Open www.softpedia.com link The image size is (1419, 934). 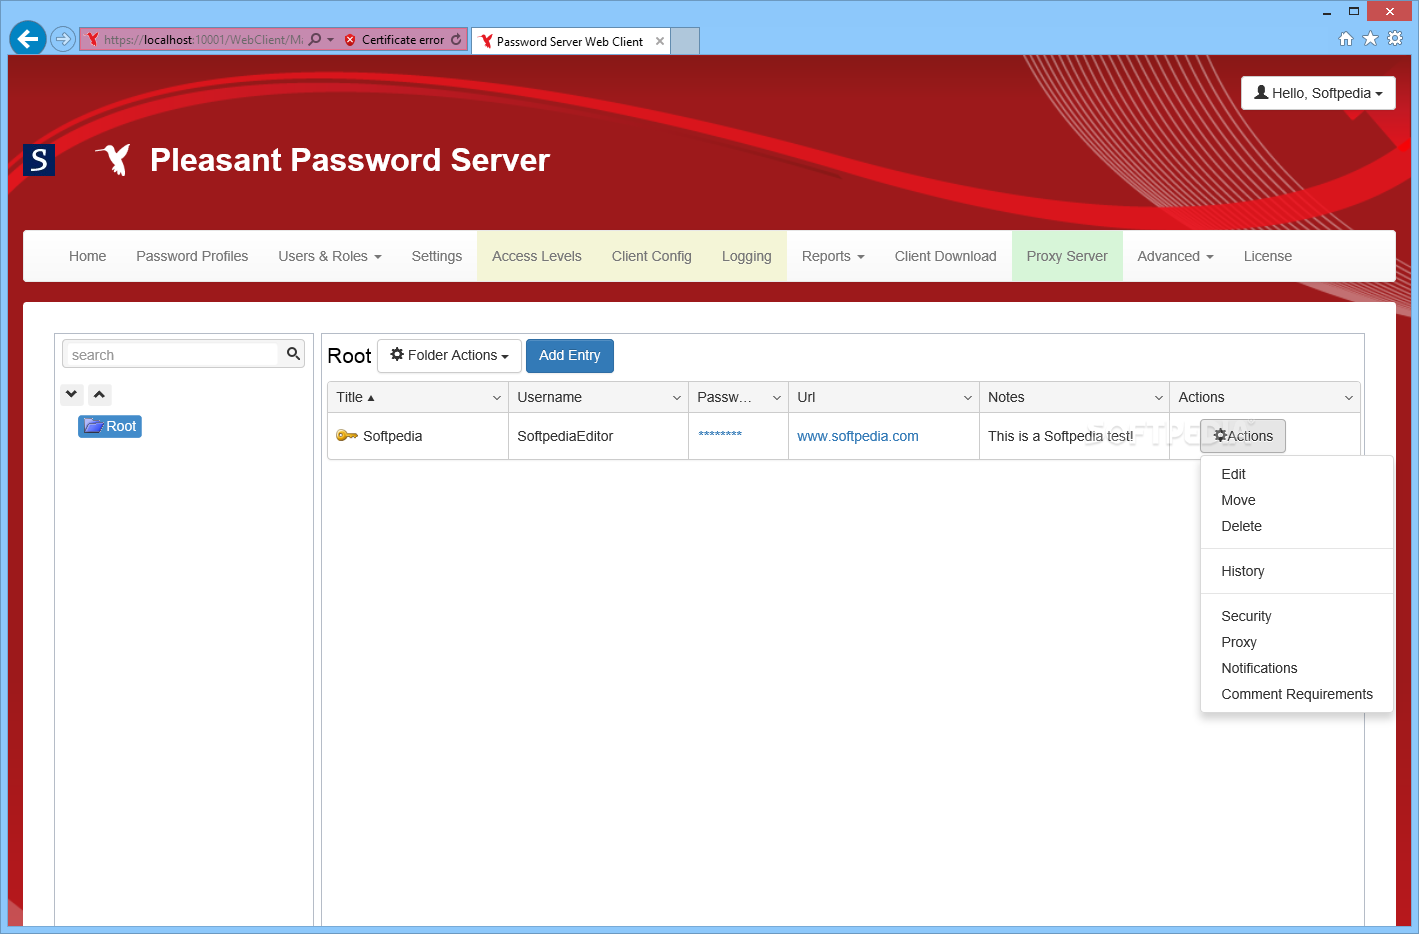[858, 436]
